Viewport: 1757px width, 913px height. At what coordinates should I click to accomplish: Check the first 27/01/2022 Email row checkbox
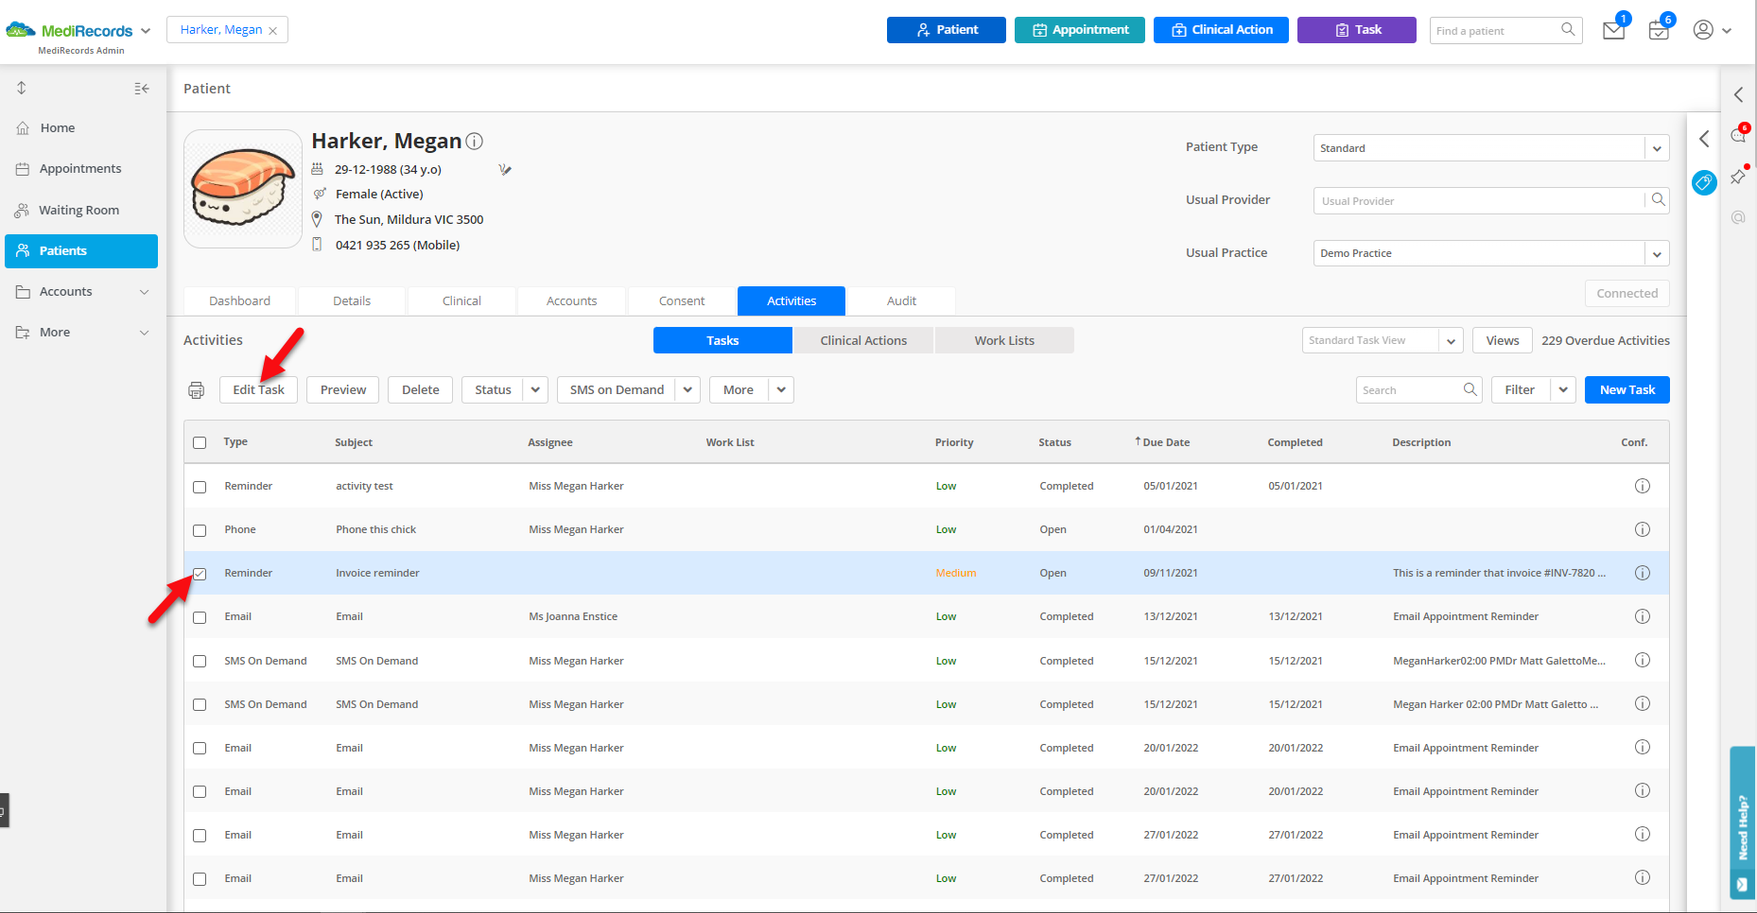pyautogui.click(x=200, y=836)
